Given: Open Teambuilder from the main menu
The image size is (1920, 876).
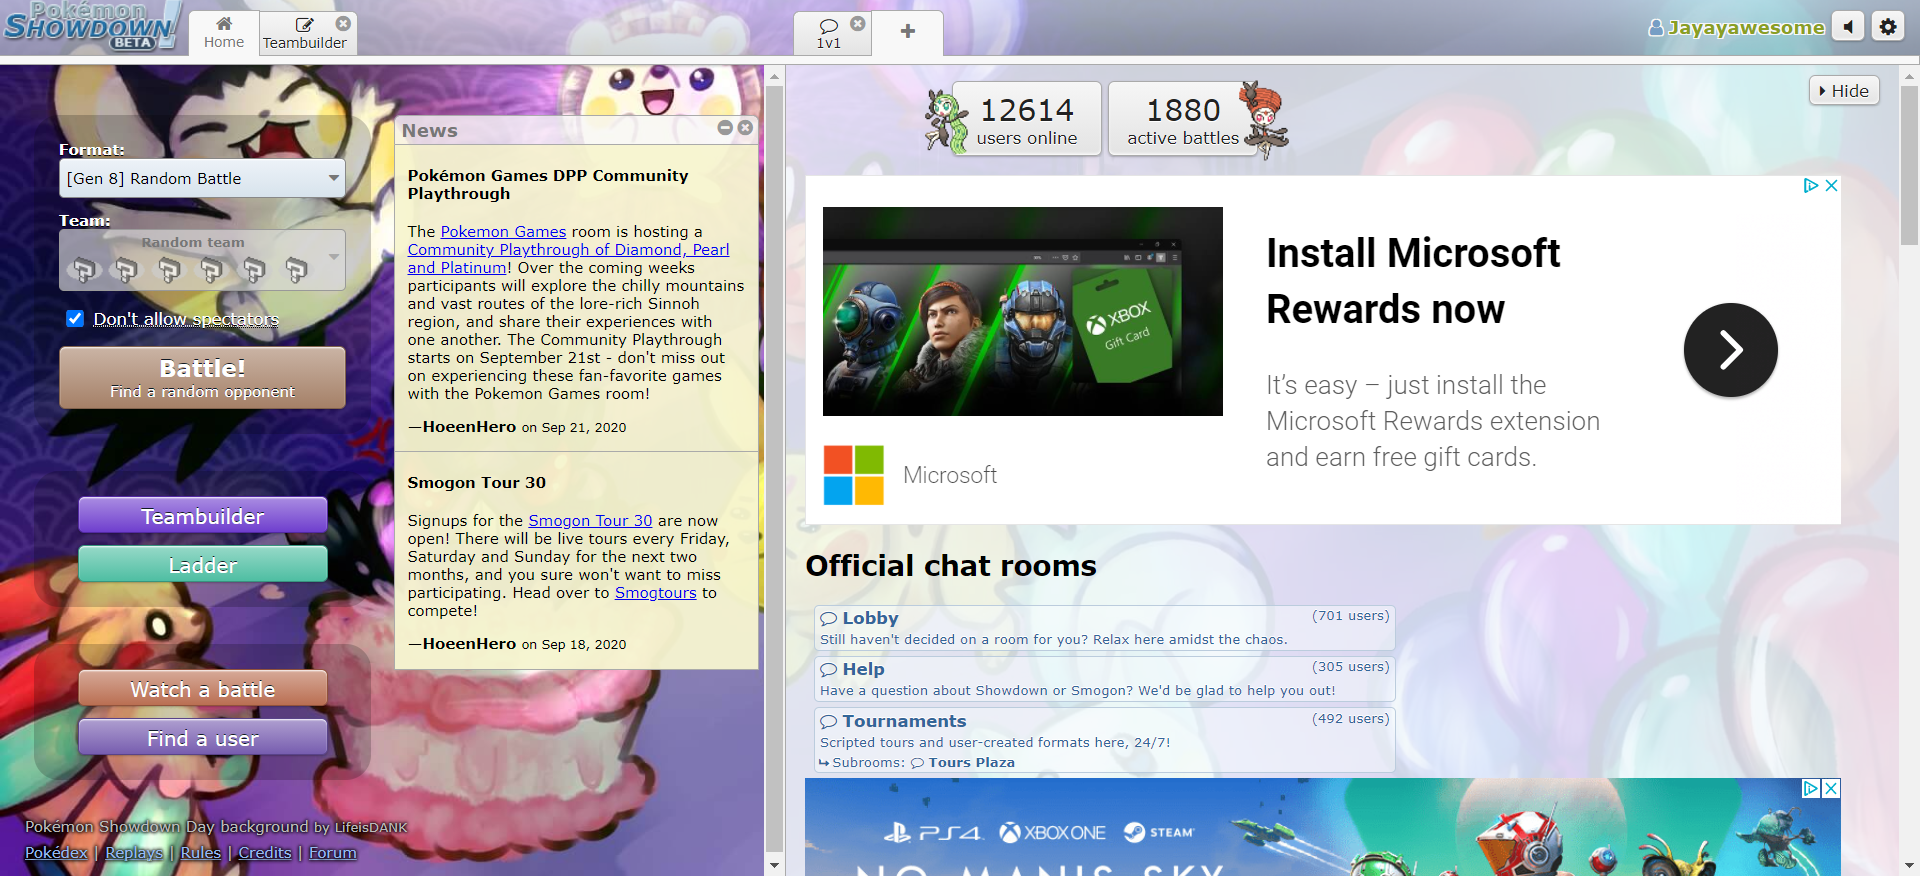Looking at the screenshot, I should coord(203,516).
